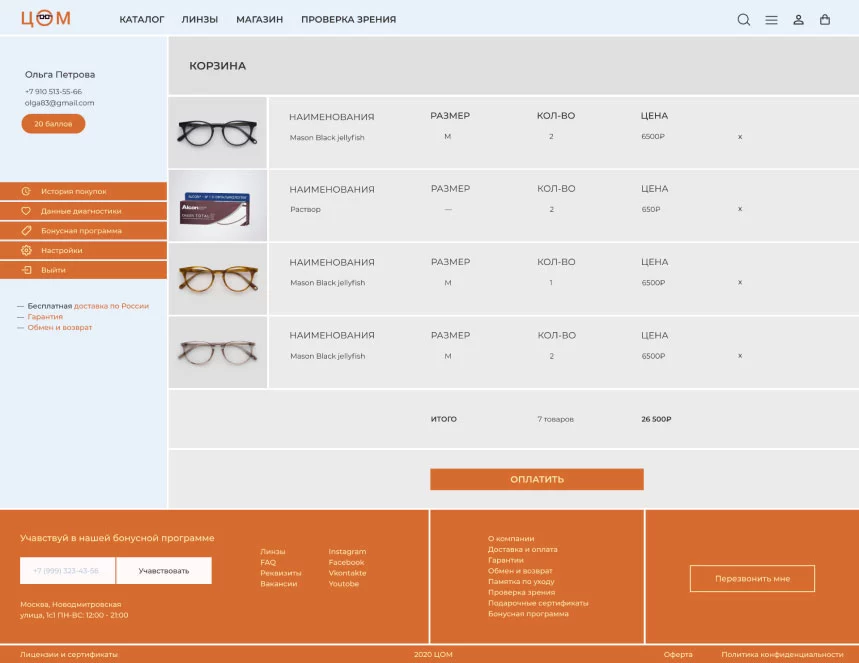Open the black round glasses thumbnail

(217, 133)
